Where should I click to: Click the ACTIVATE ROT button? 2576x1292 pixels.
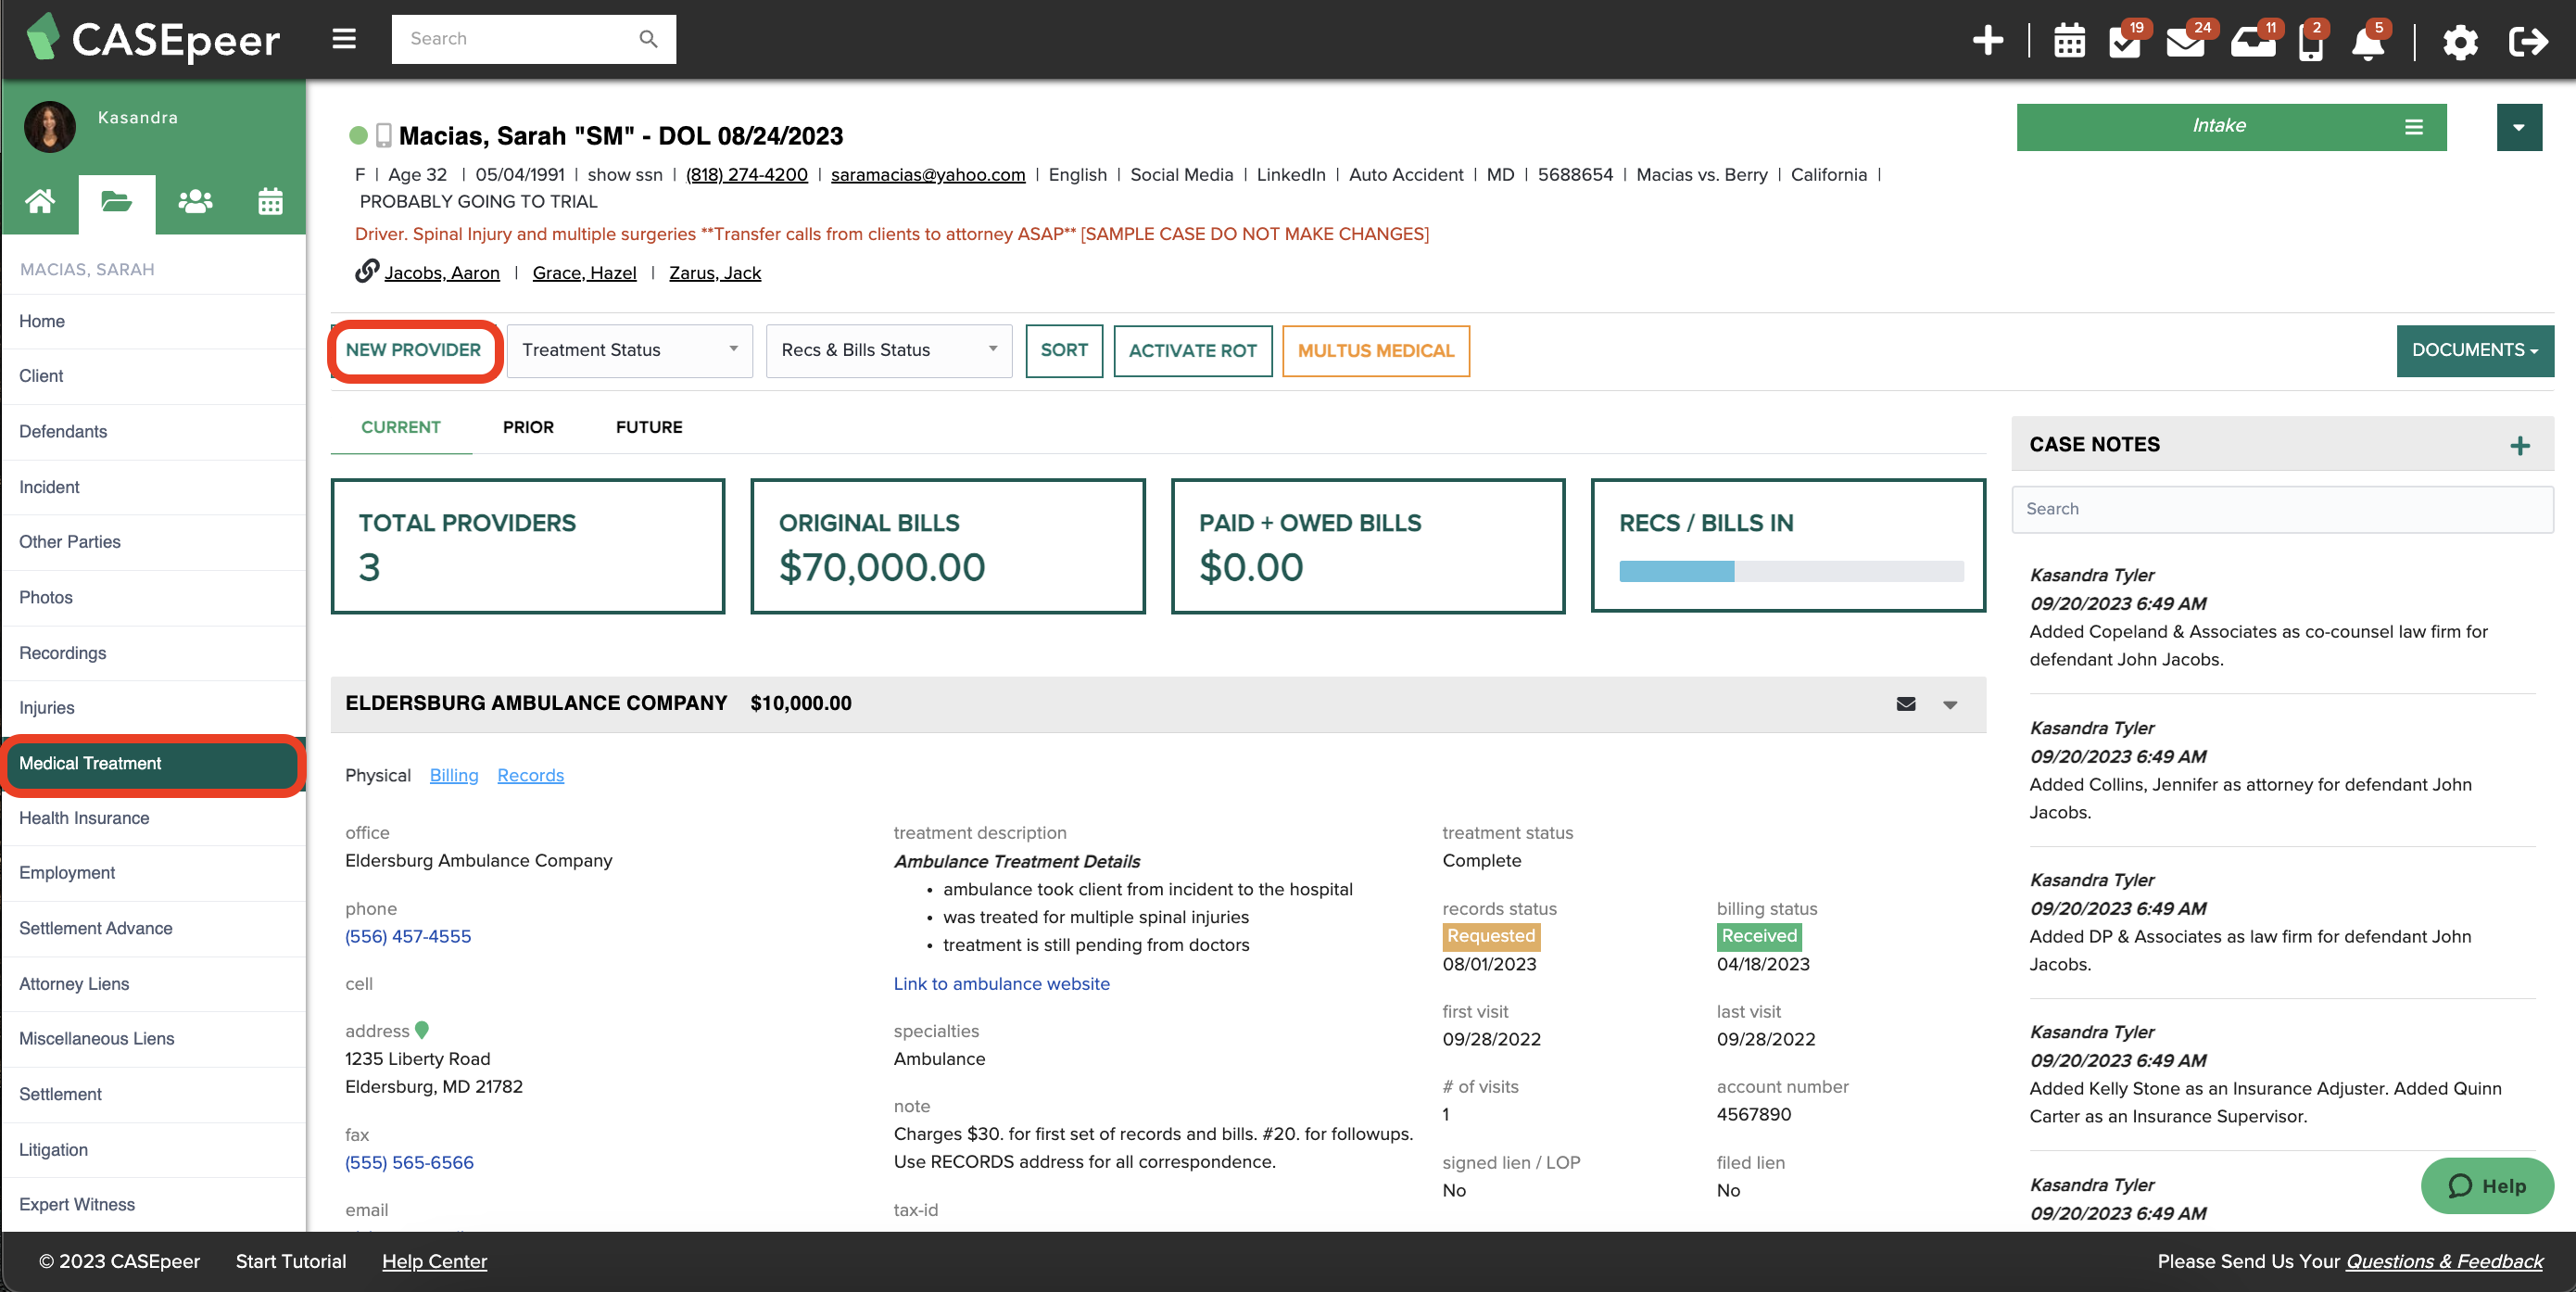[x=1192, y=351]
